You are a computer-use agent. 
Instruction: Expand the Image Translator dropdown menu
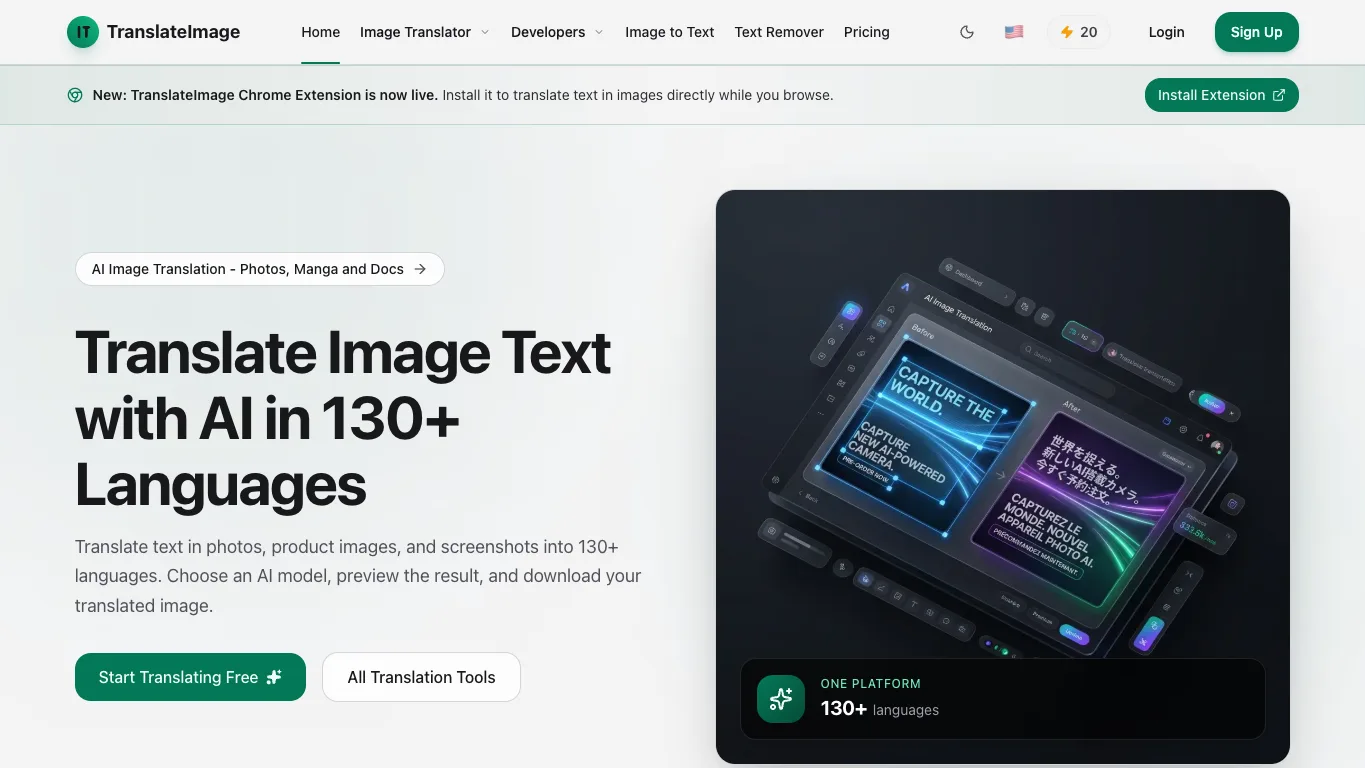(x=425, y=32)
